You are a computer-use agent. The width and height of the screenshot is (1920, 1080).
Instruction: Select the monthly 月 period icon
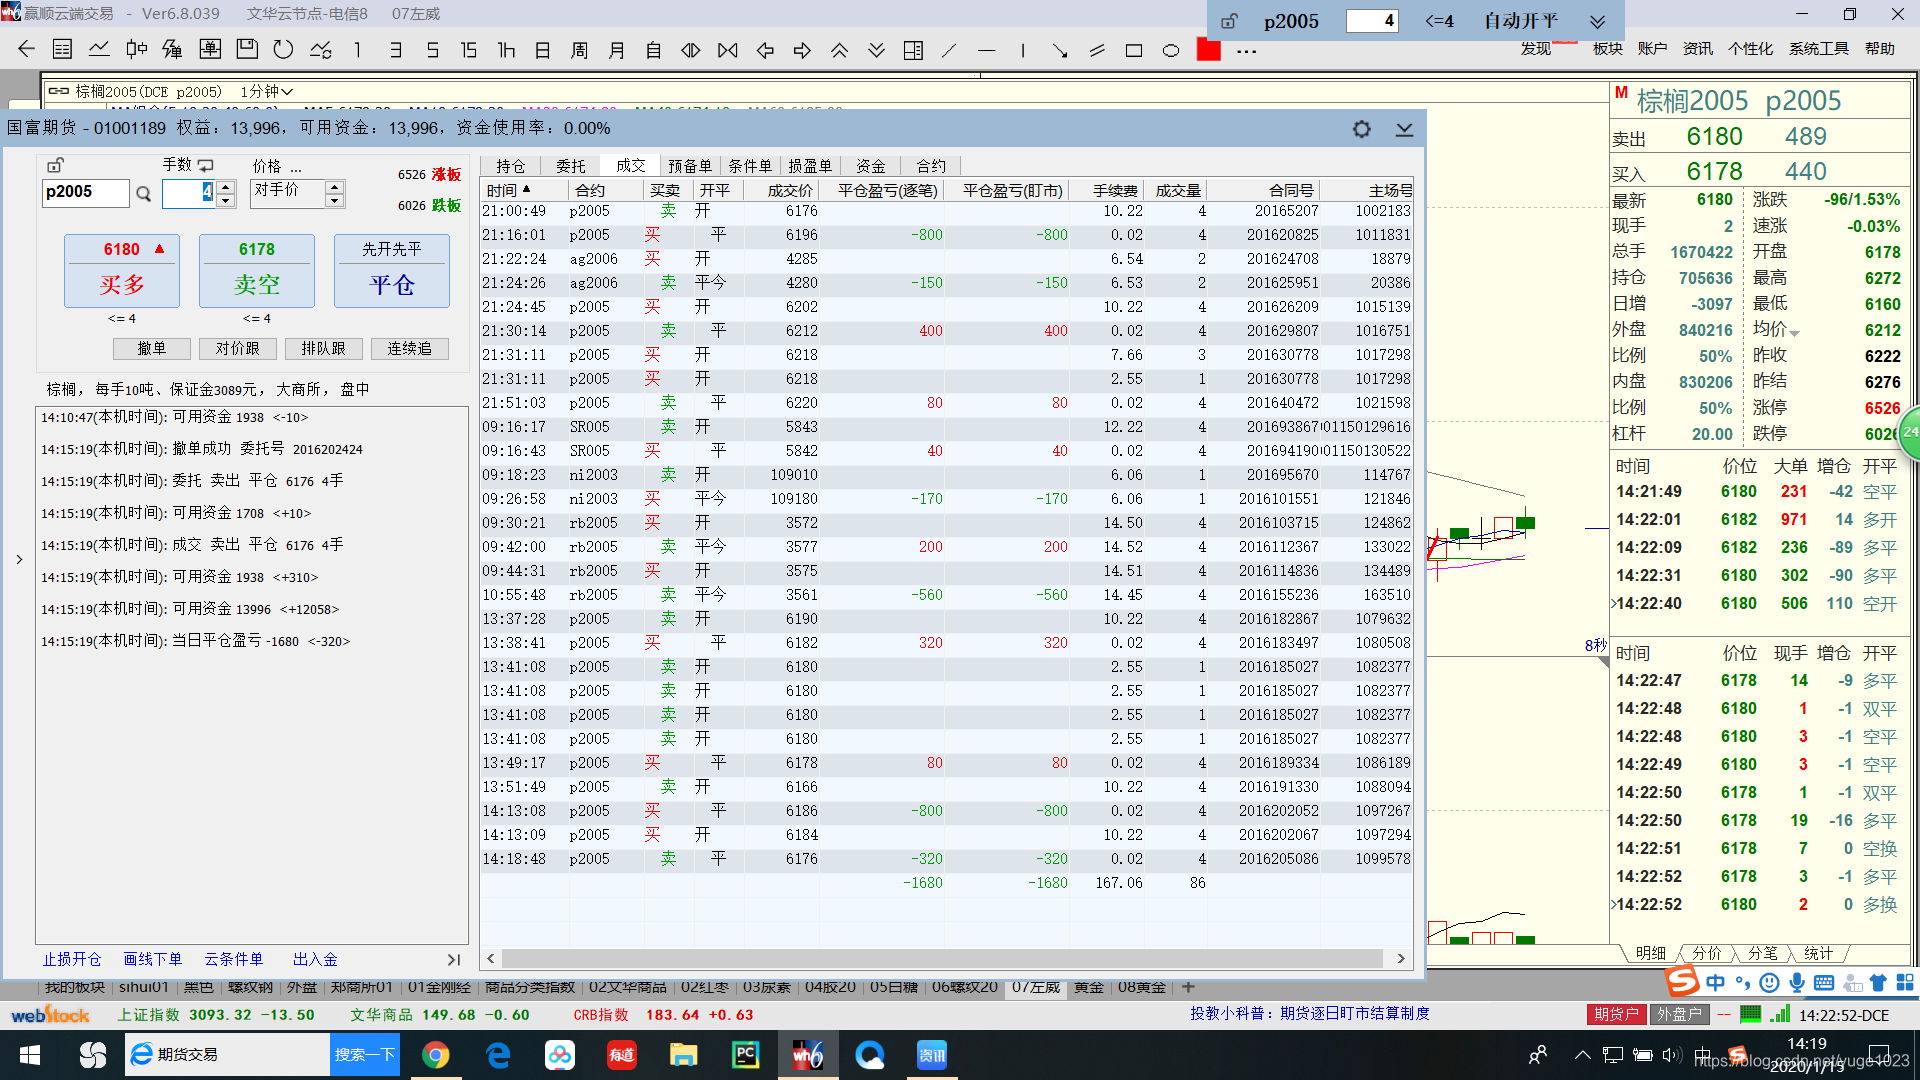pyautogui.click(x=616, y=49)
